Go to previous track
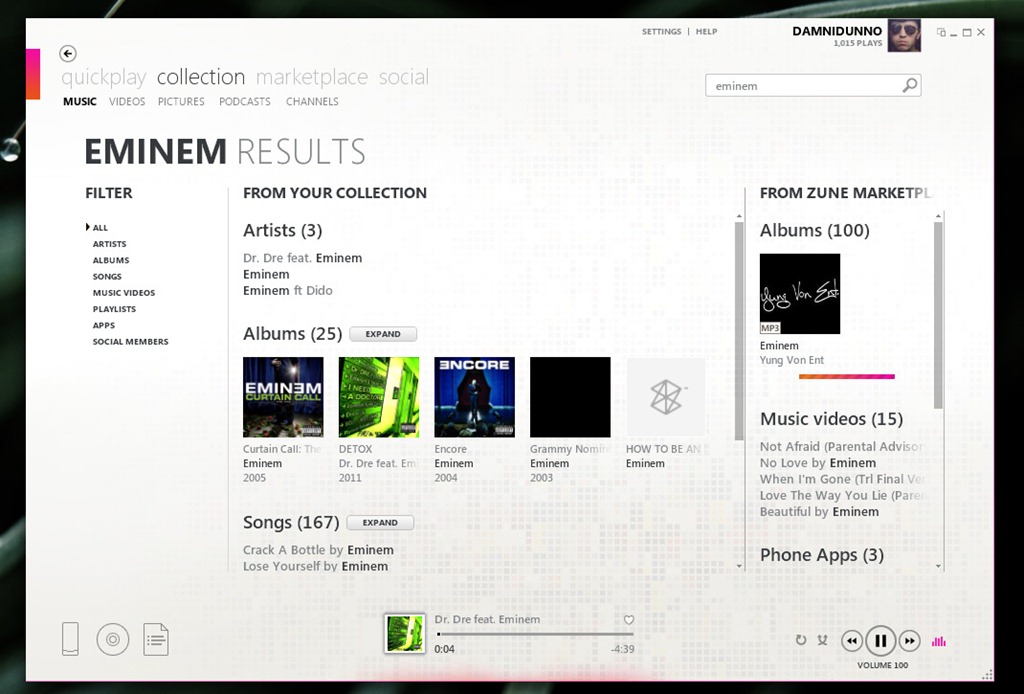1024x694 pixels. tap(851, 641)
